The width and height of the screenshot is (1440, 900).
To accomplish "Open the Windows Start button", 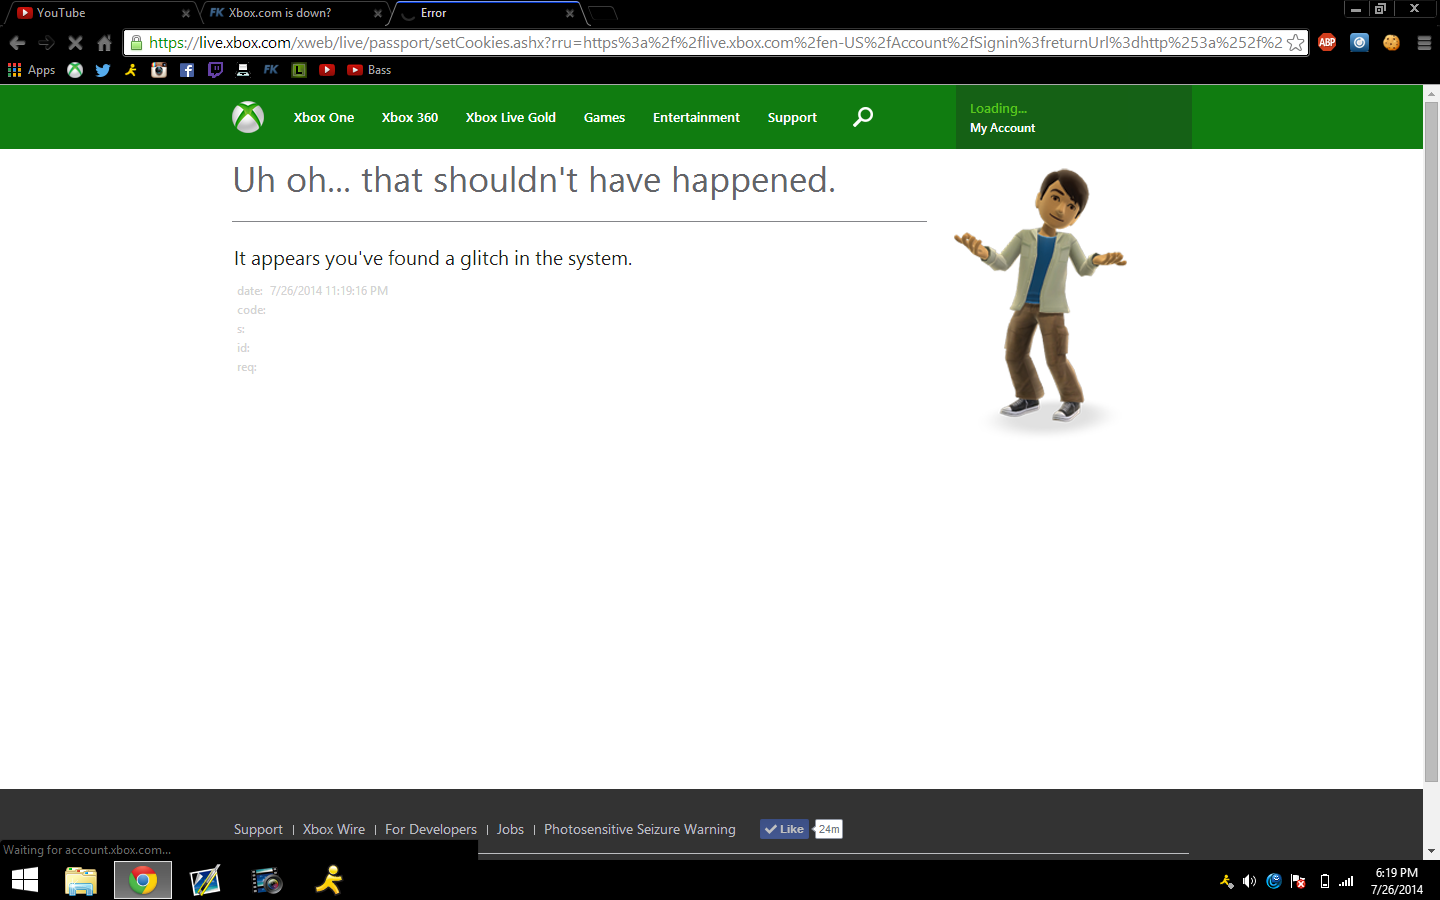I will 24,880.
